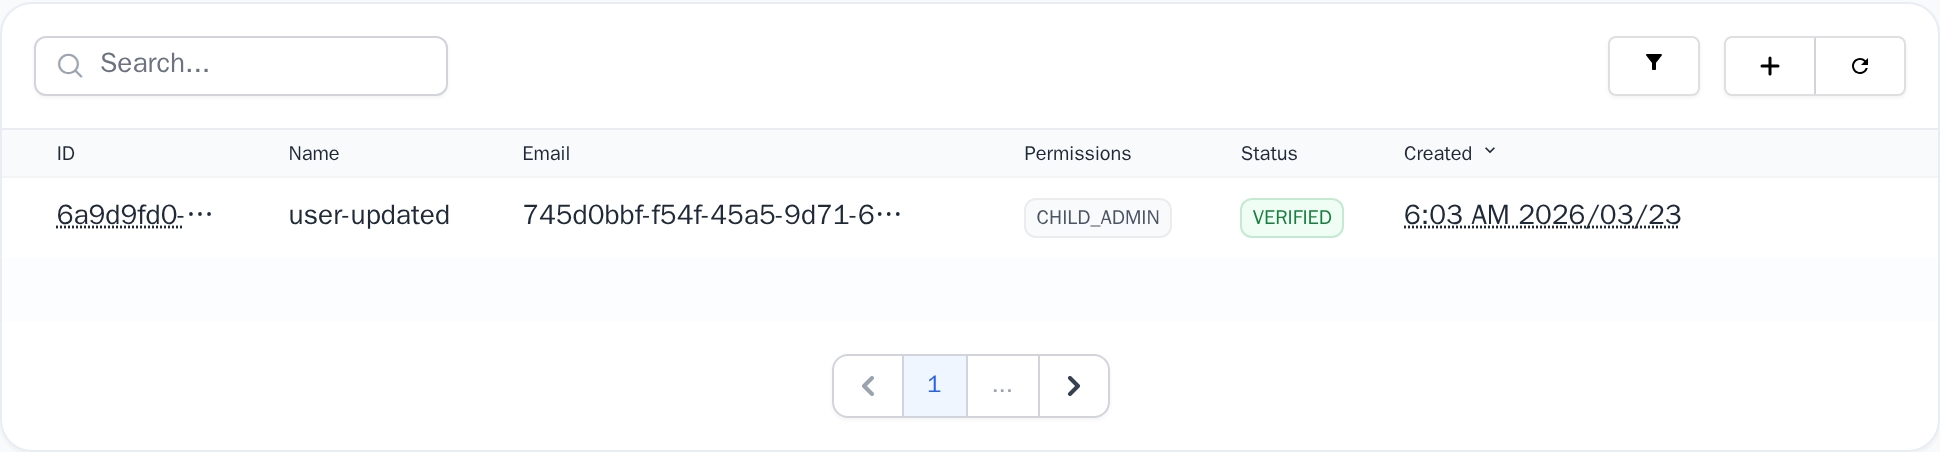
Task: Select page 1 in pagination
Action: (934, 386)
